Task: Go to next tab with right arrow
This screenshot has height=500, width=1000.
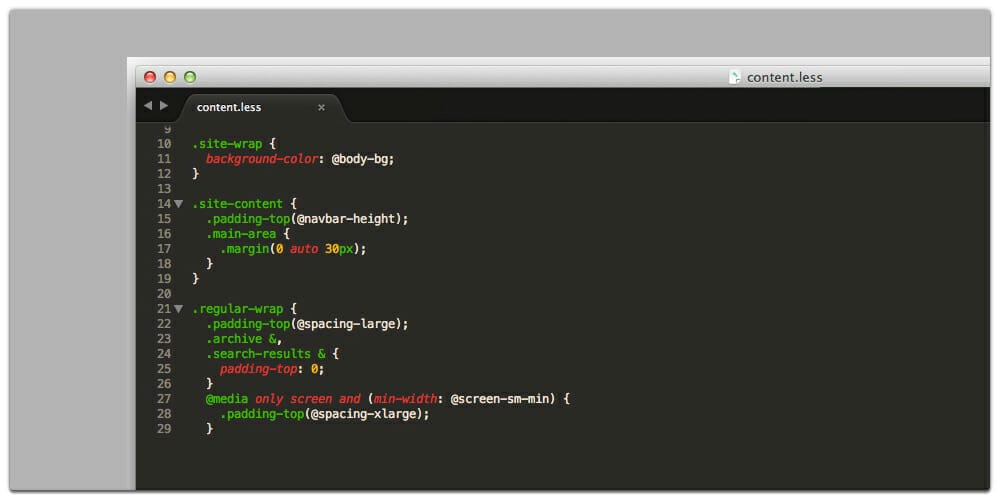Action: point(164,105)
